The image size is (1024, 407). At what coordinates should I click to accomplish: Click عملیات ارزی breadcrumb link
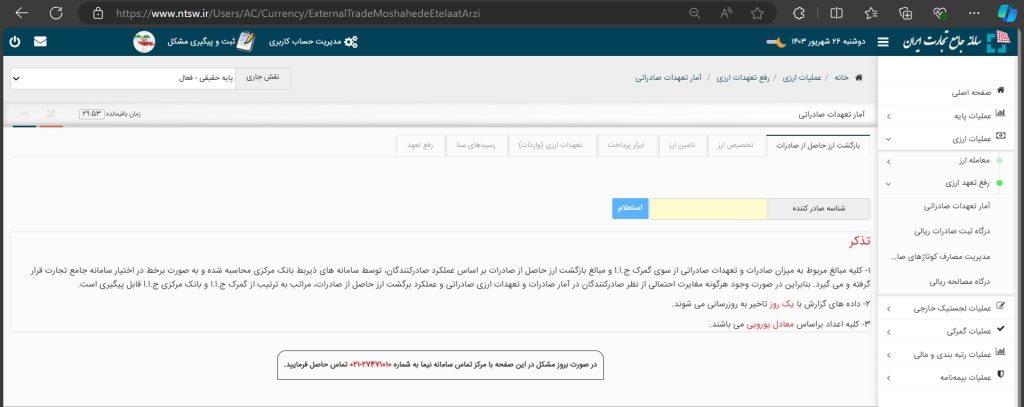802,77
